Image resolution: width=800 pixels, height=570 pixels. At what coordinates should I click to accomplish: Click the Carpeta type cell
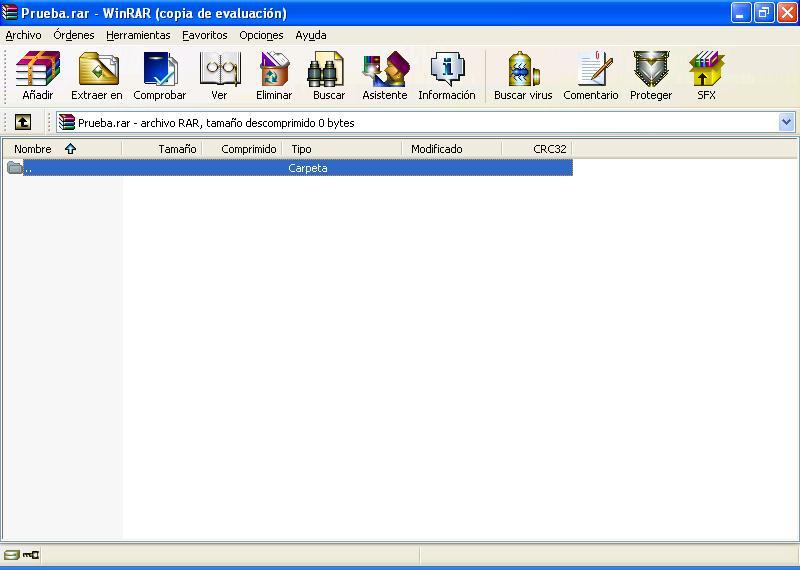(x=308, y=168)
